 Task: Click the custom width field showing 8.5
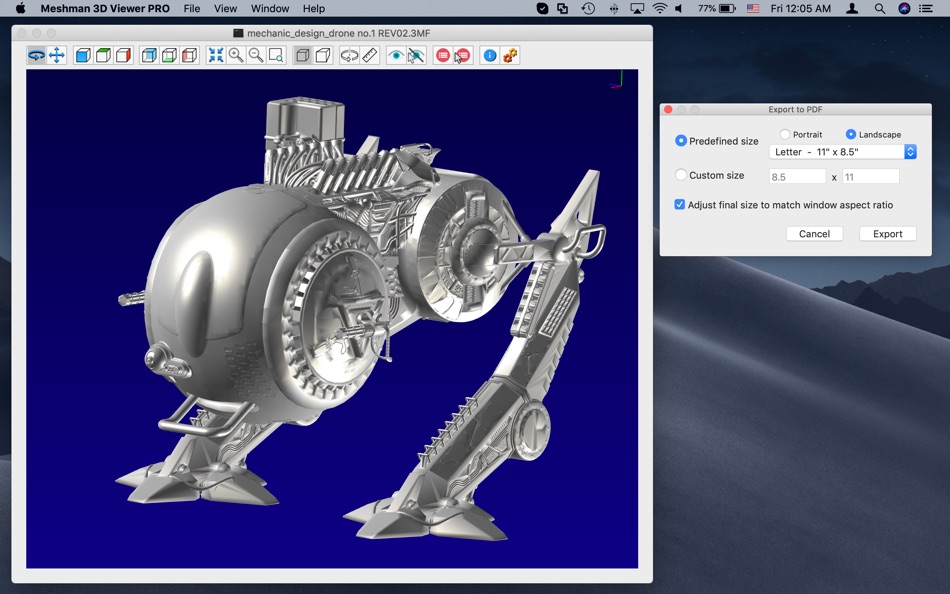[x=797, y=177]
